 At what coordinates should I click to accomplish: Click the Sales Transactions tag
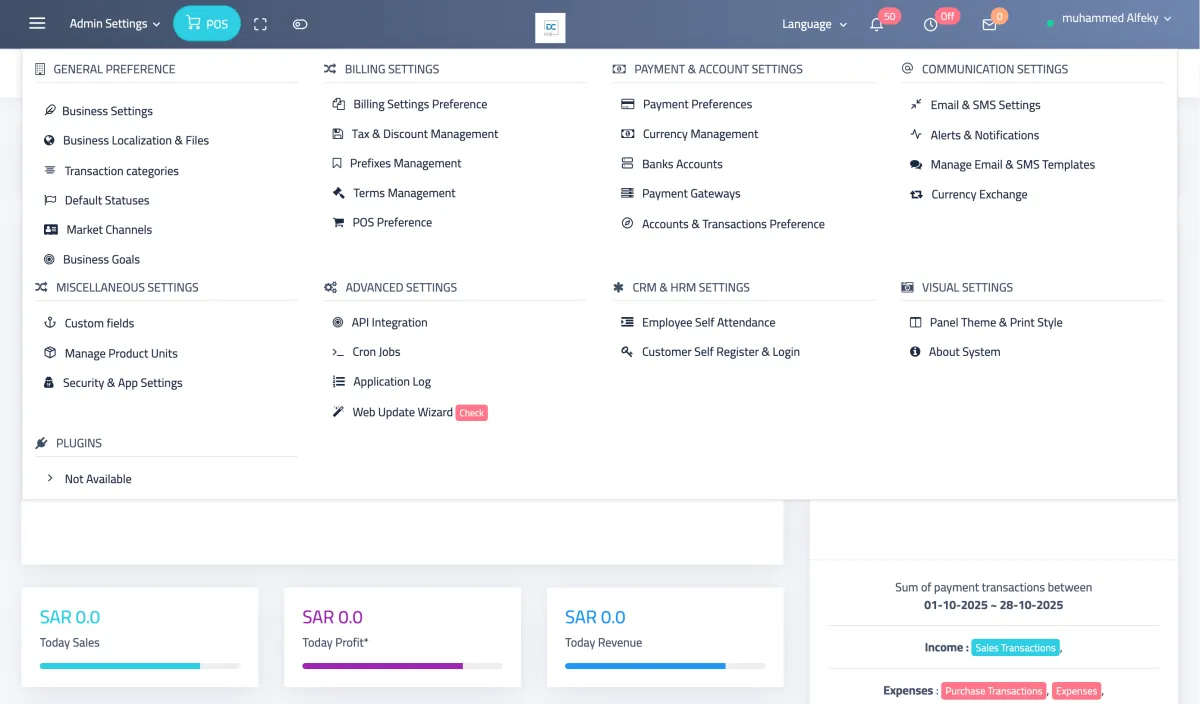pyautogui.click(x=1015, y=648)
